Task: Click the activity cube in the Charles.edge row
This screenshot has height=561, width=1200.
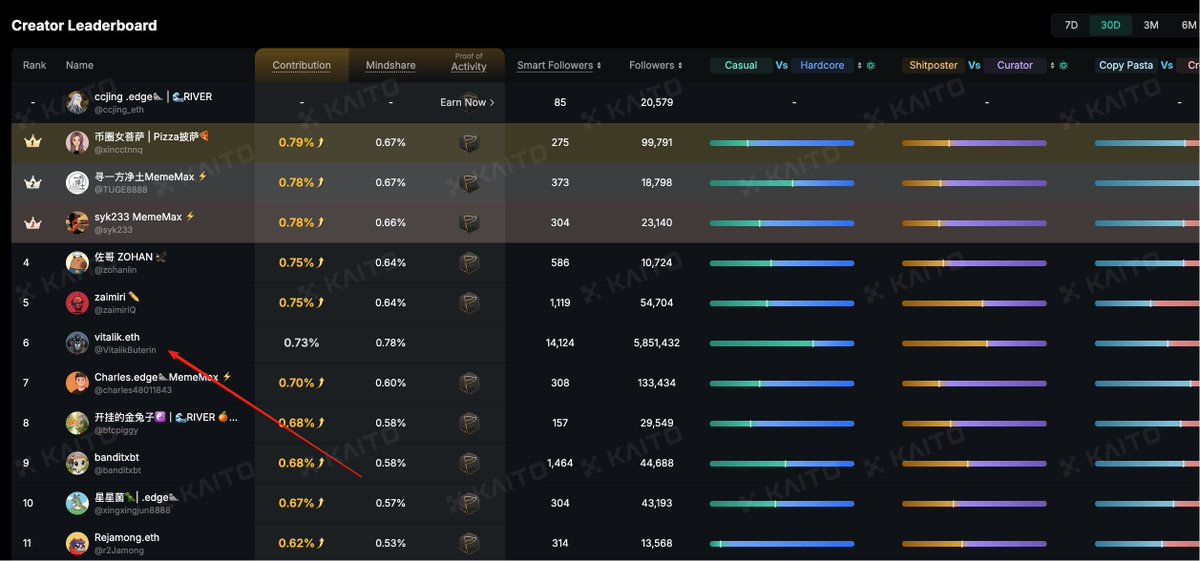Action: (468, 383)
